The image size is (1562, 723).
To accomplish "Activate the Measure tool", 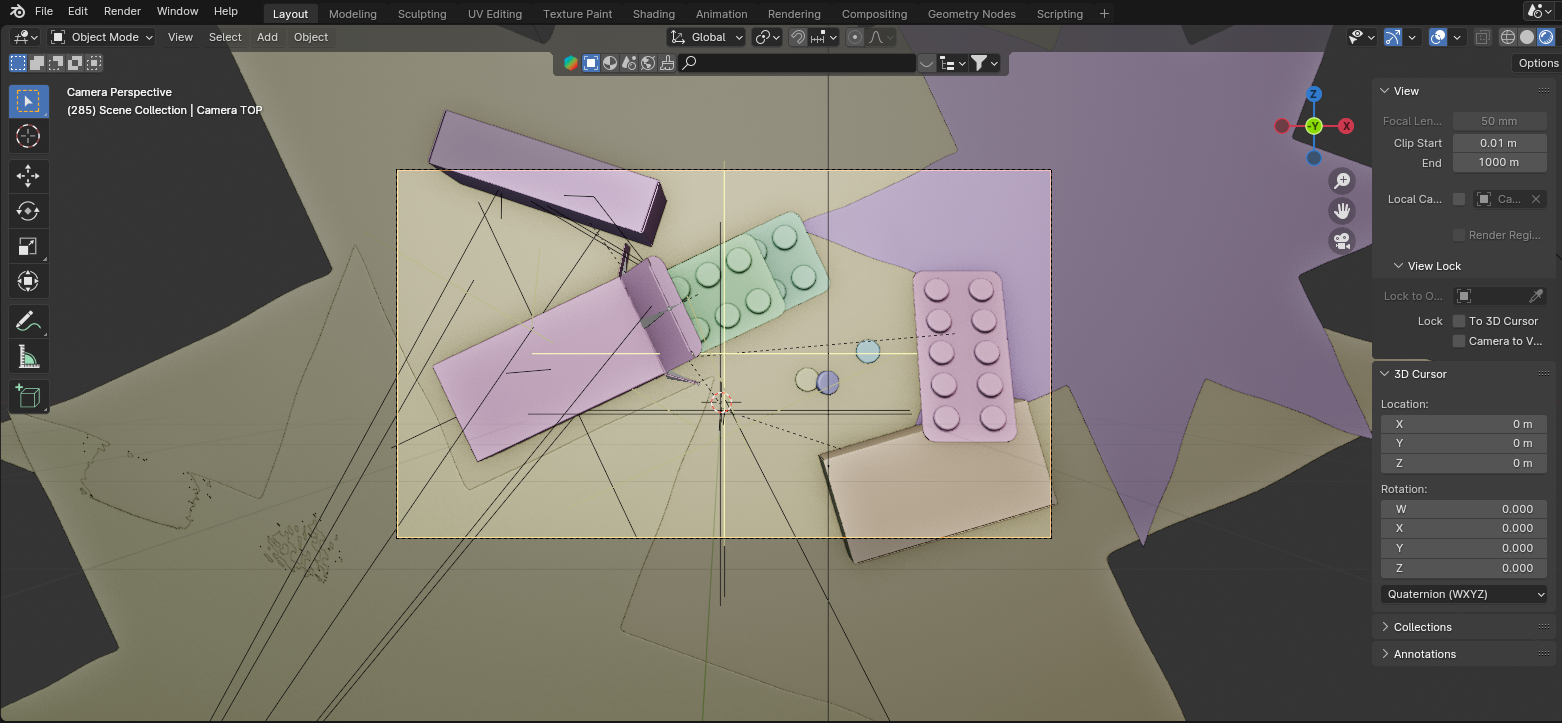I will point(28,355).
